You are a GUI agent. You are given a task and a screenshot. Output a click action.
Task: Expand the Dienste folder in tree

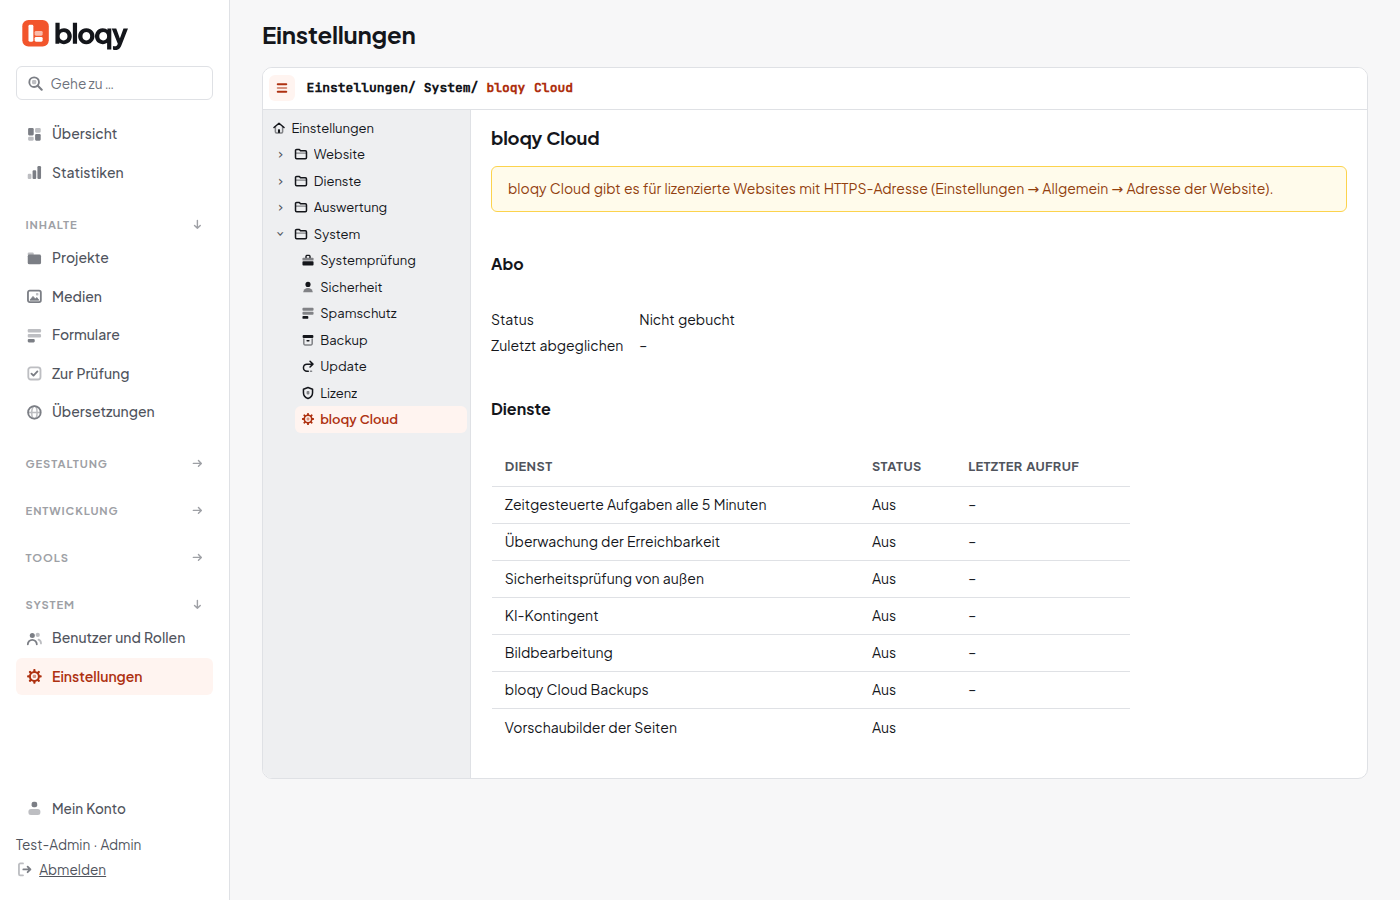point(281,182)
